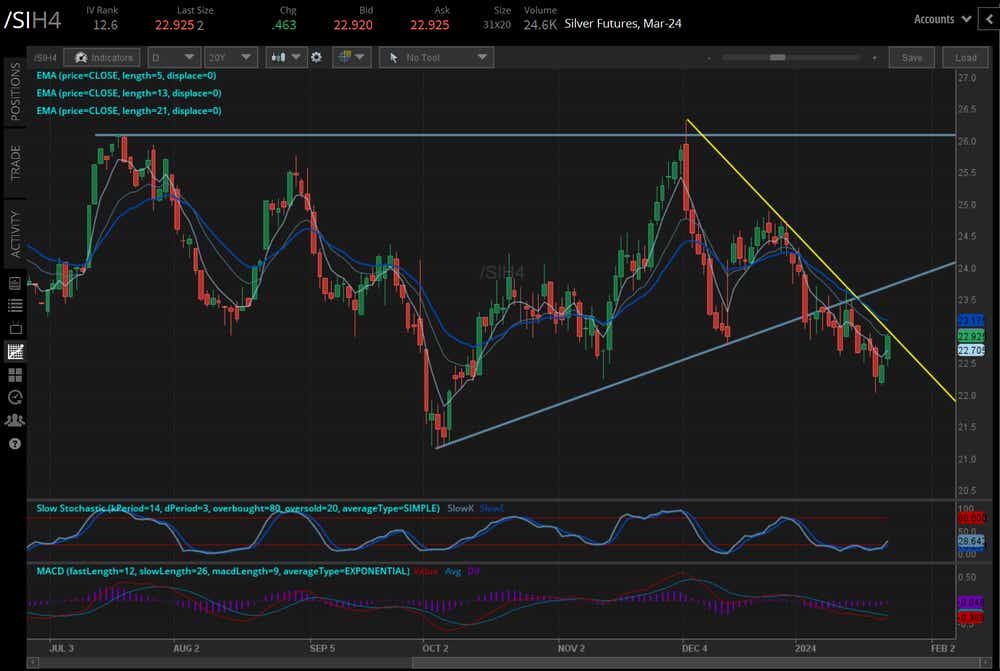Click the TV media sidebar icon
The height and width of the screenshot is (671, 1000).
pos(15,328)
